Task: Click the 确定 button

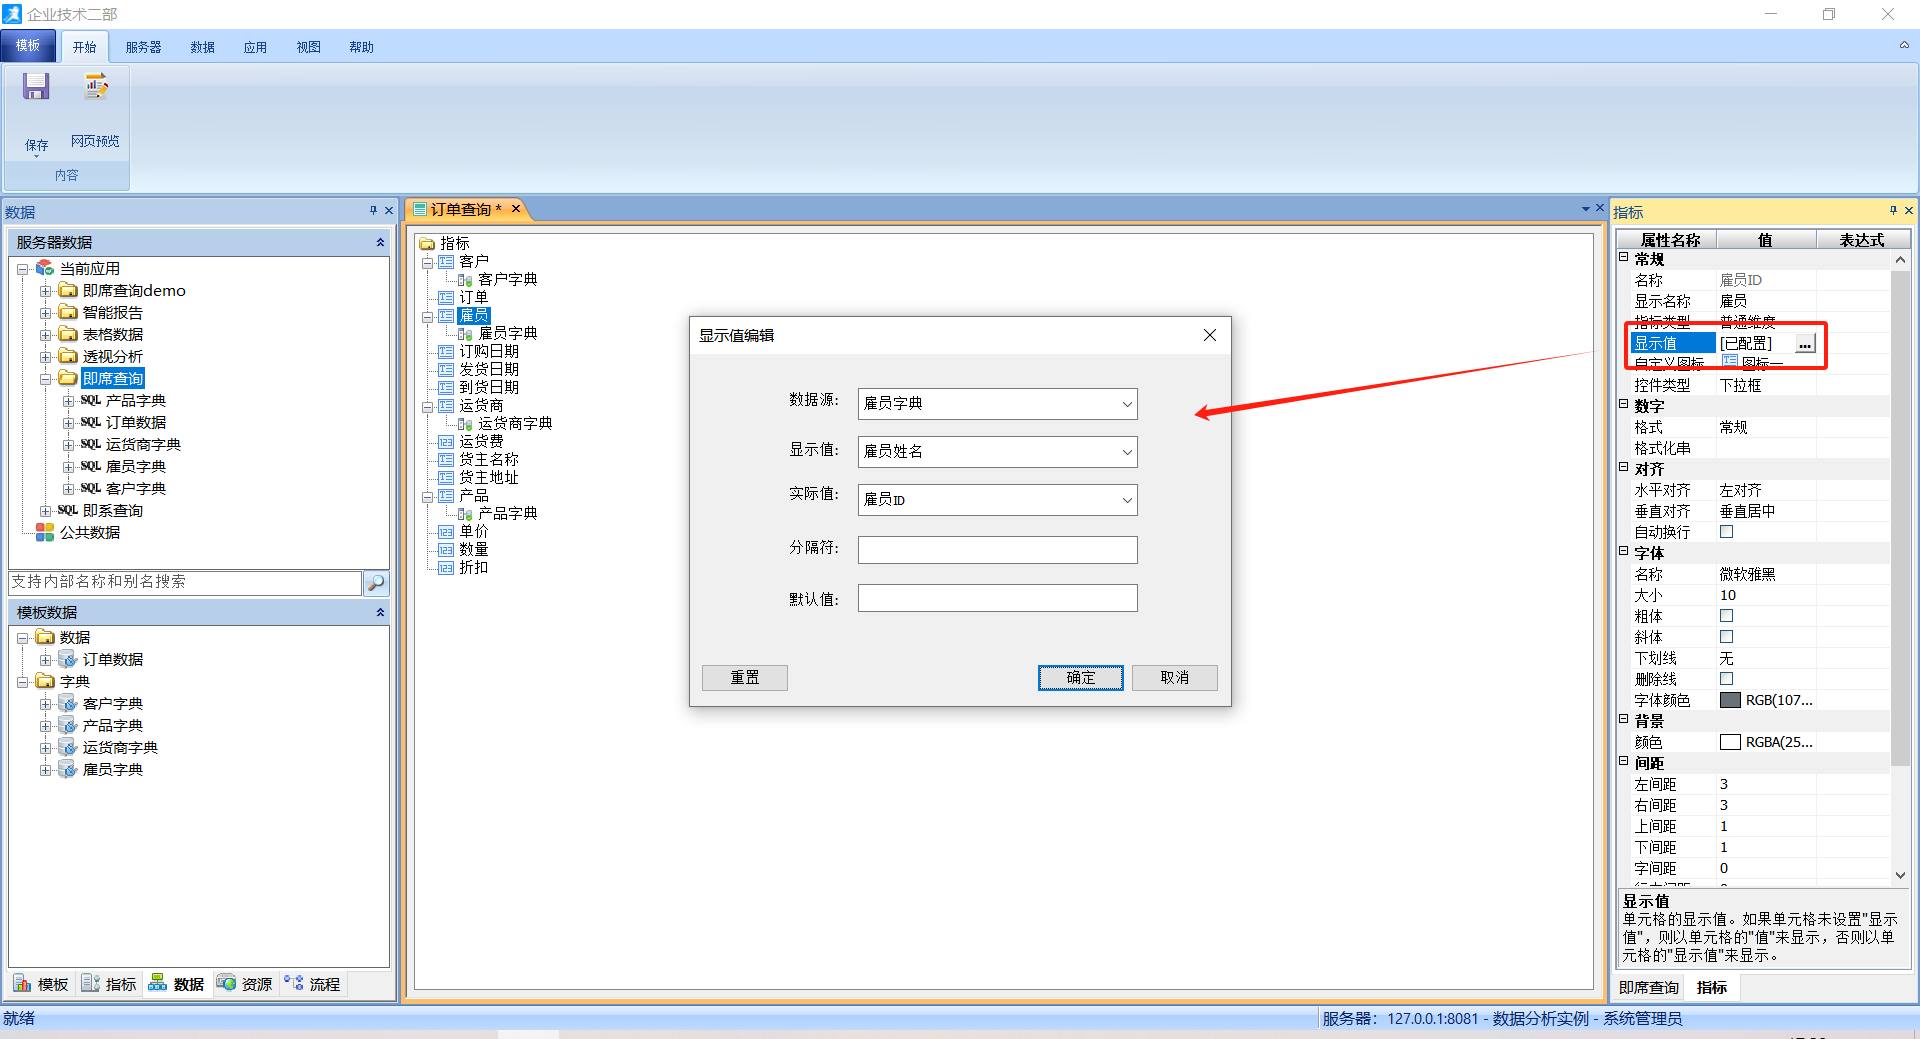Action: point(1081,678)
